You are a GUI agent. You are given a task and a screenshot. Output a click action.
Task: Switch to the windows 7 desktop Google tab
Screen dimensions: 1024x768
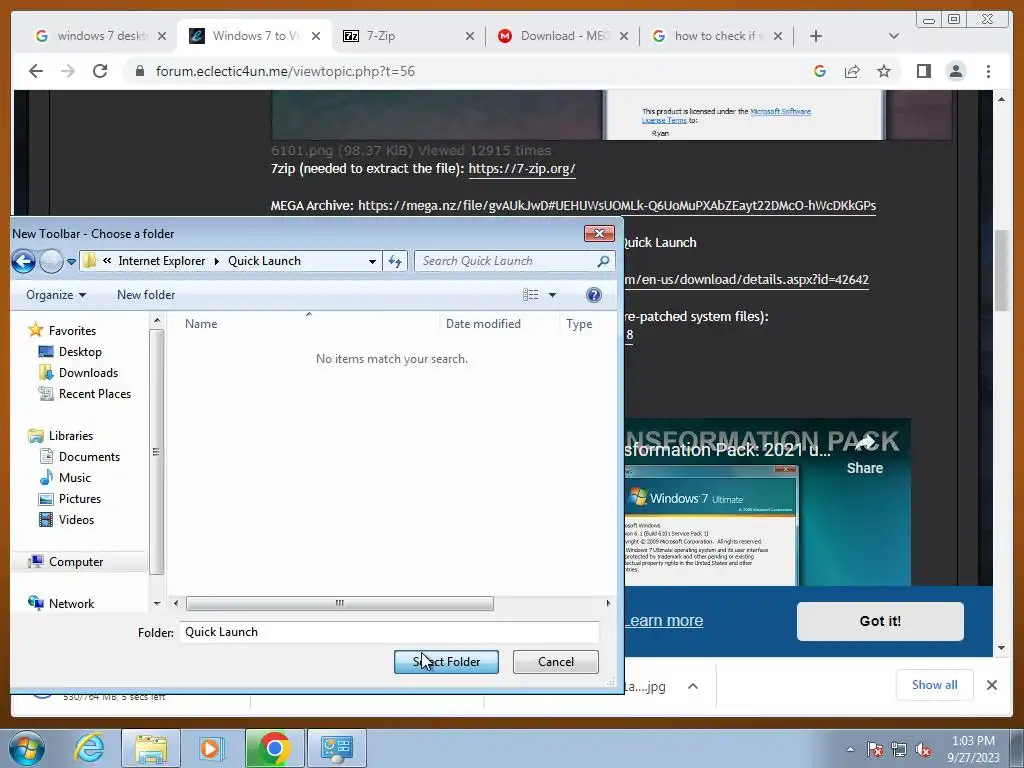[x=101, y=36]
